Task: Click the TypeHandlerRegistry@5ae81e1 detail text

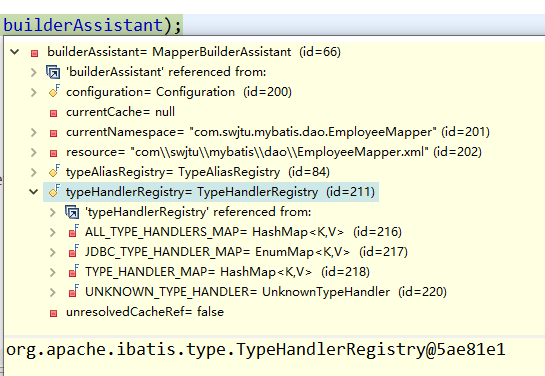Action: 256,350
